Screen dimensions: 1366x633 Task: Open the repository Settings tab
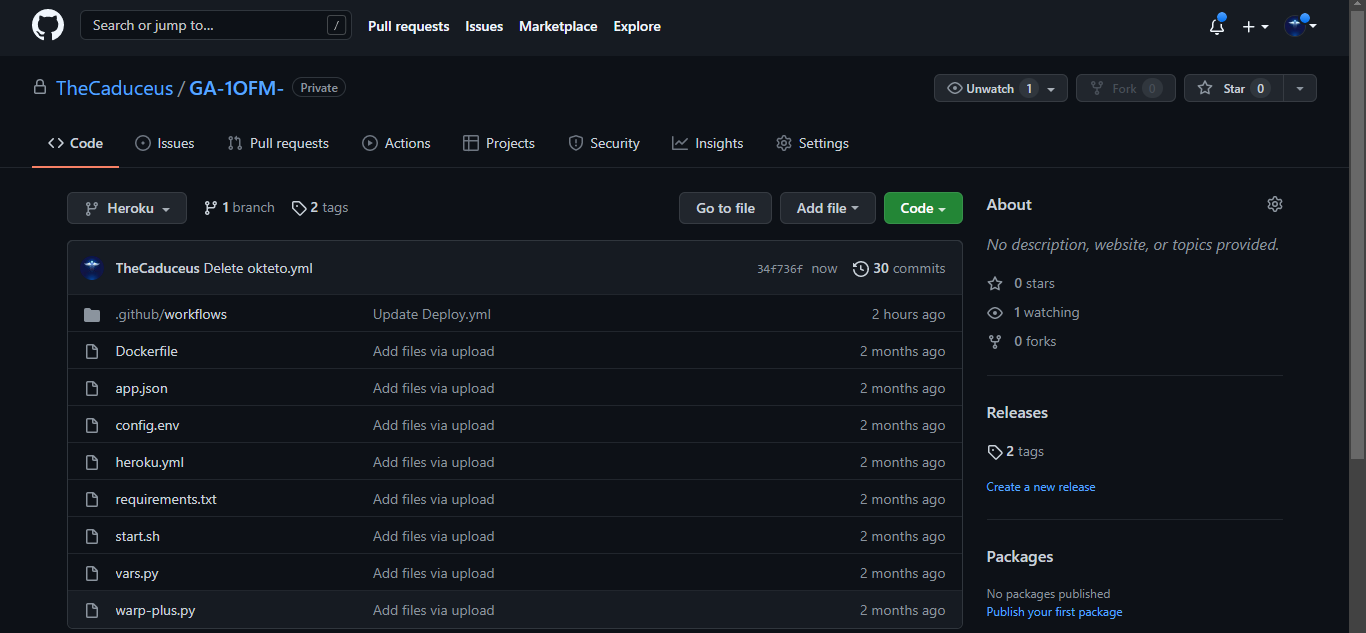click(x=812, y=143)
